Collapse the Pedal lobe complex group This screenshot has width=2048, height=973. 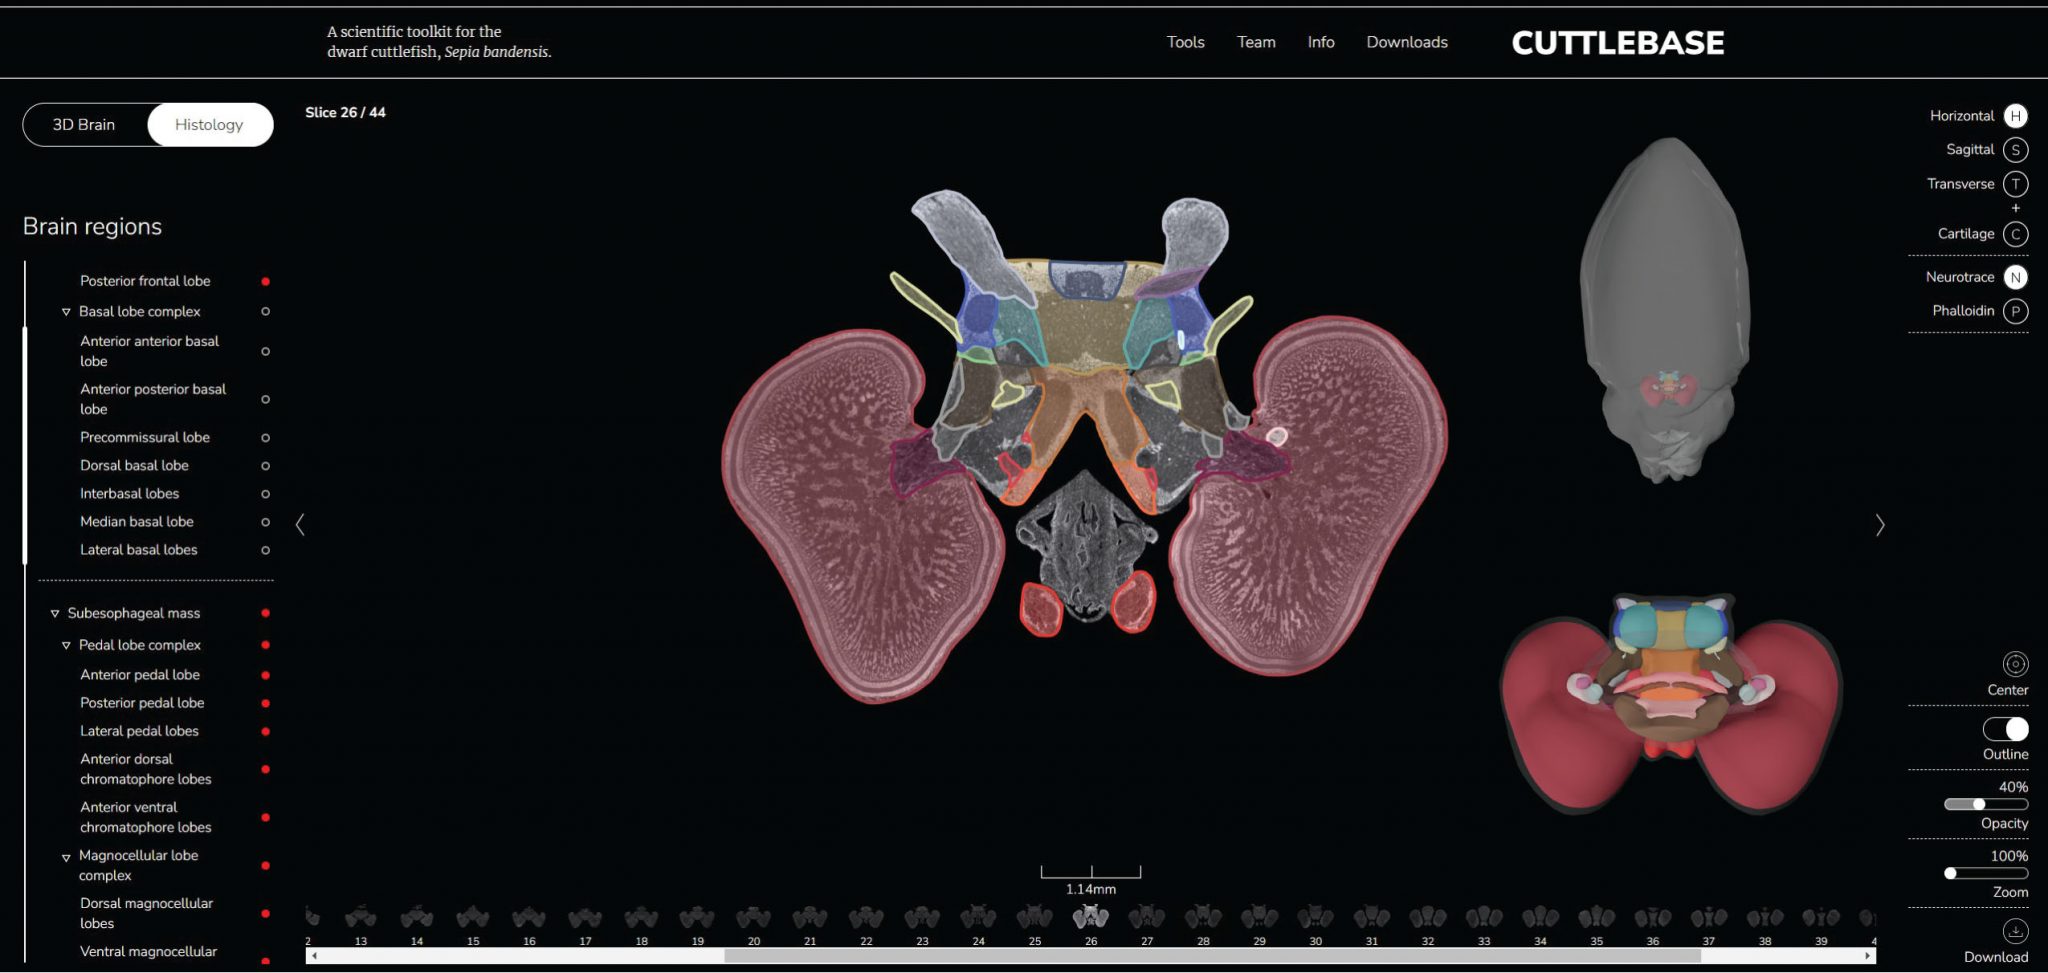tap(66, 646)
